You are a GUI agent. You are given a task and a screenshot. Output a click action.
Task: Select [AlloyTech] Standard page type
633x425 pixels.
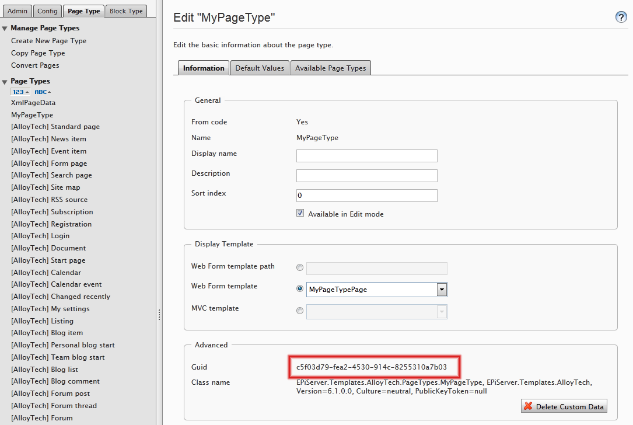pos(55,127)
